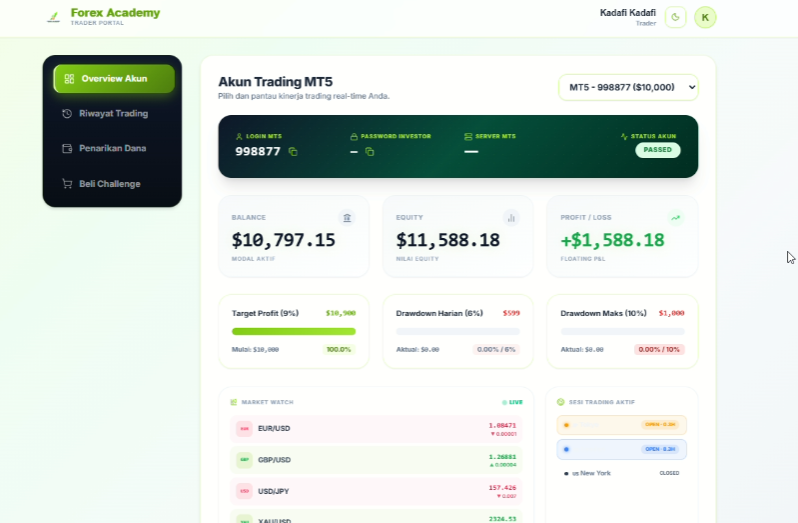Click the CLOSED session status label
The height and width of the screenshot is (523, 798).
coord(669,473)
